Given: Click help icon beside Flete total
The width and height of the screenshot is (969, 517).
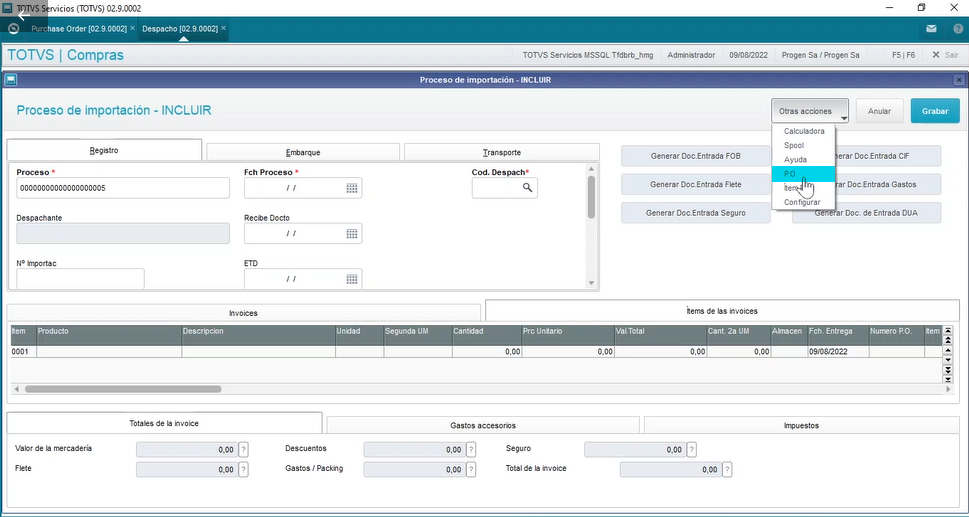Looking at the screenshot, I should [x=244, y=469].
